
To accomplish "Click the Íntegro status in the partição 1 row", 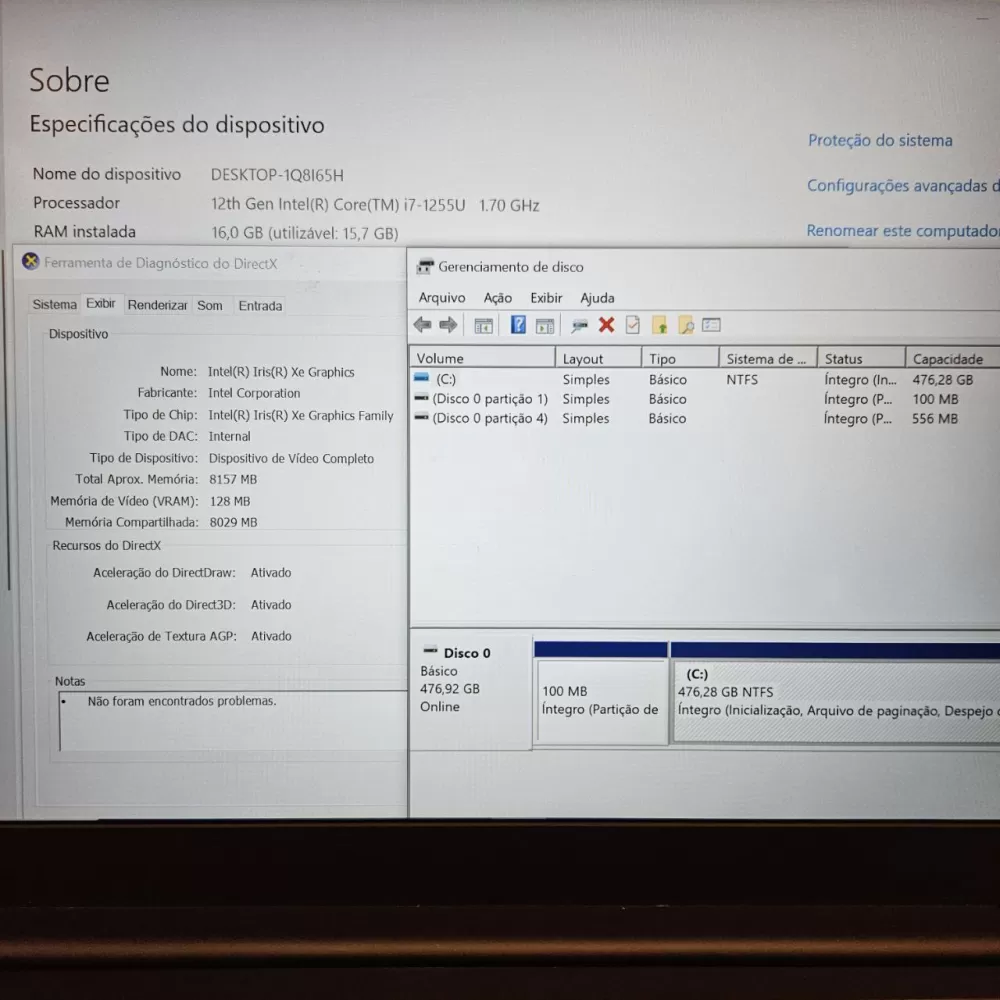I will coord(858,399).
